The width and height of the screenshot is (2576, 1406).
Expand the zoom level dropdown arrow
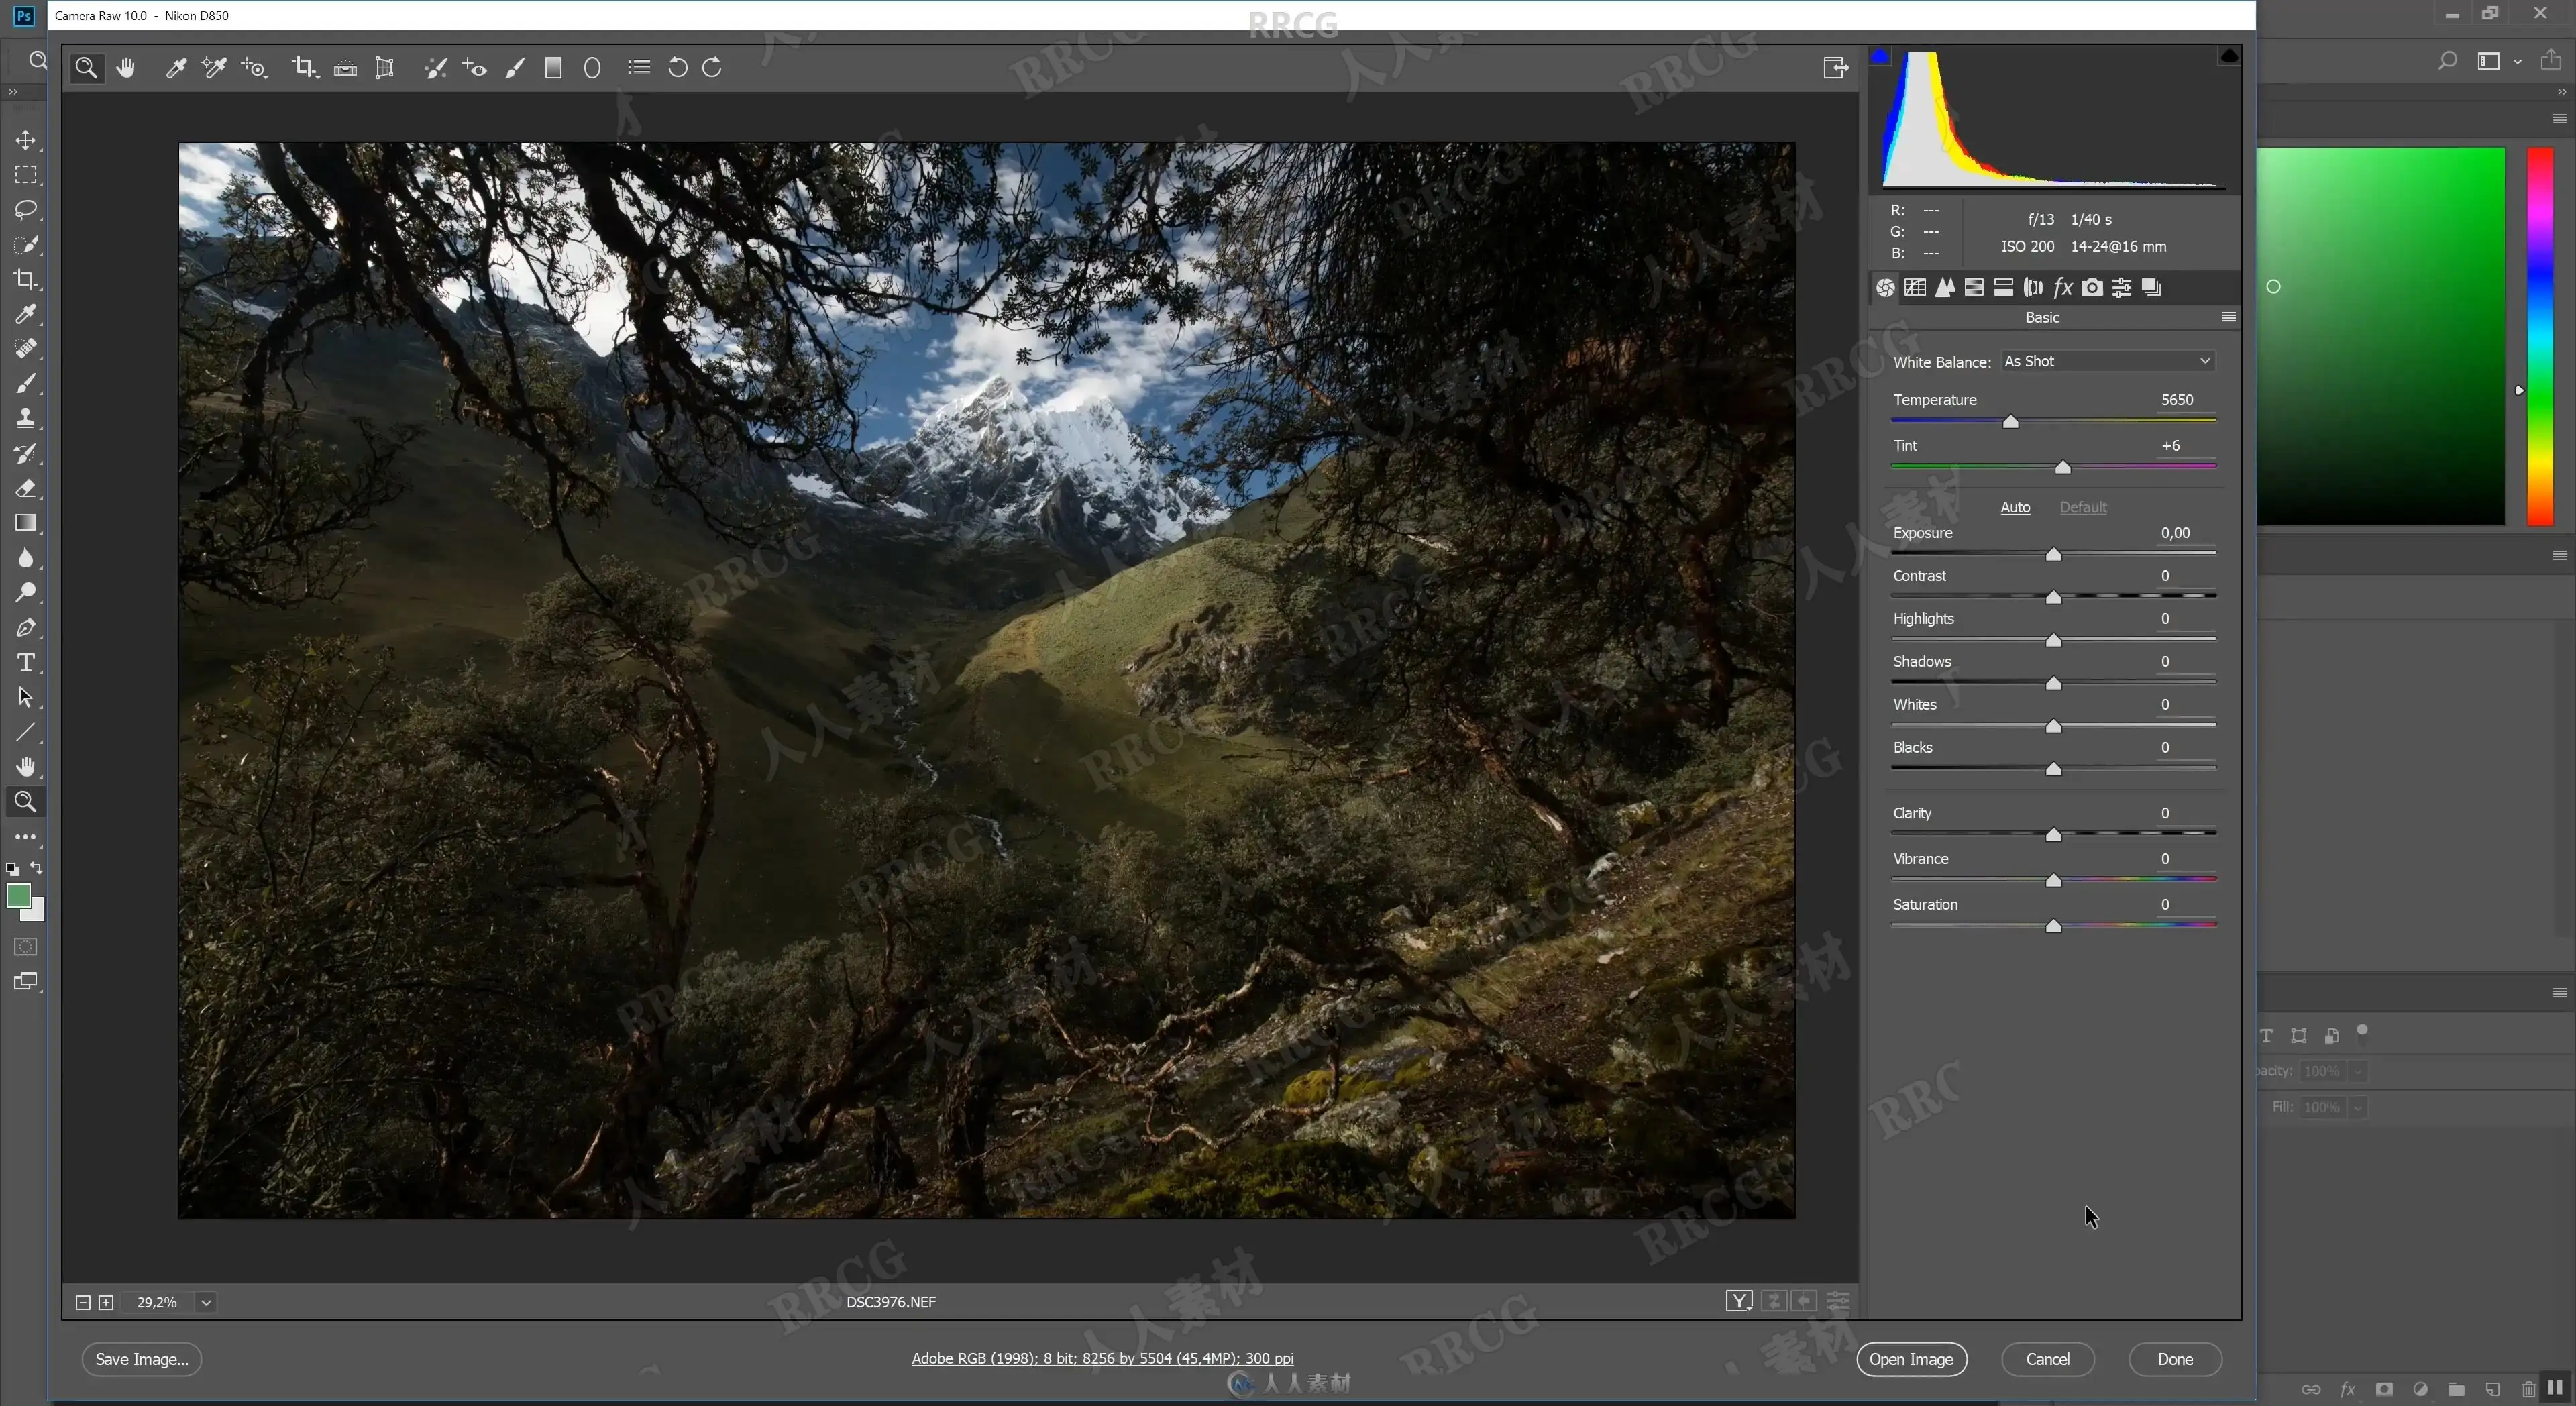pyautogui.click(x=206, y=1302)
